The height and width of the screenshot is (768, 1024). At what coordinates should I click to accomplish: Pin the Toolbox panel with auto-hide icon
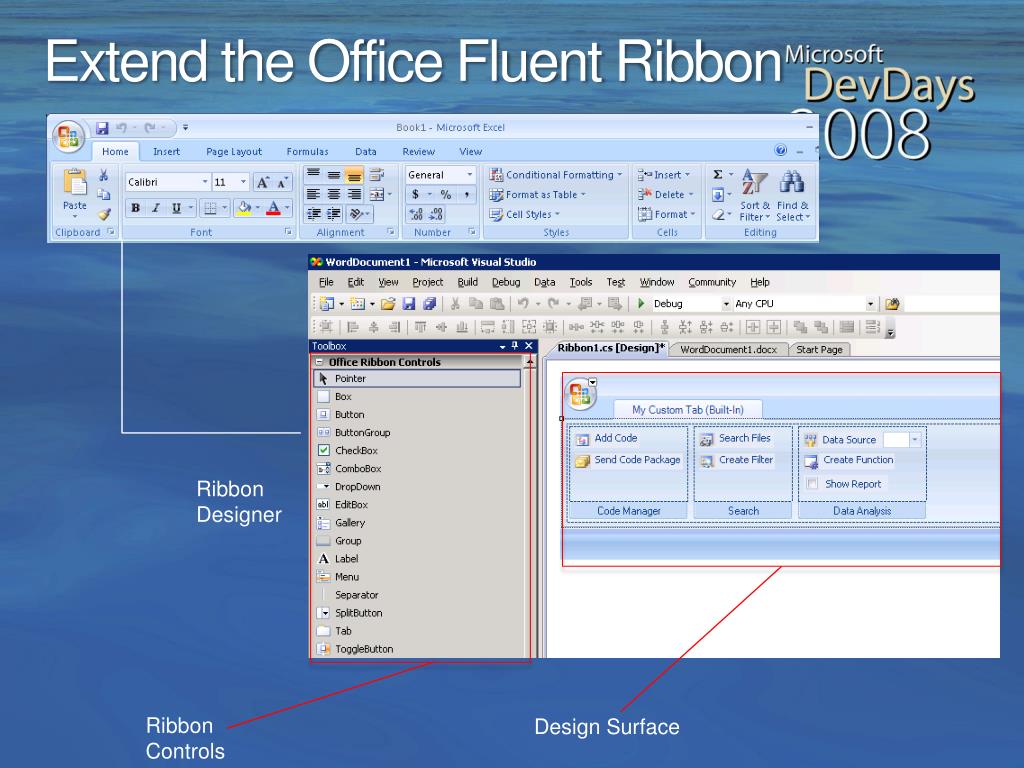[515, 345]
